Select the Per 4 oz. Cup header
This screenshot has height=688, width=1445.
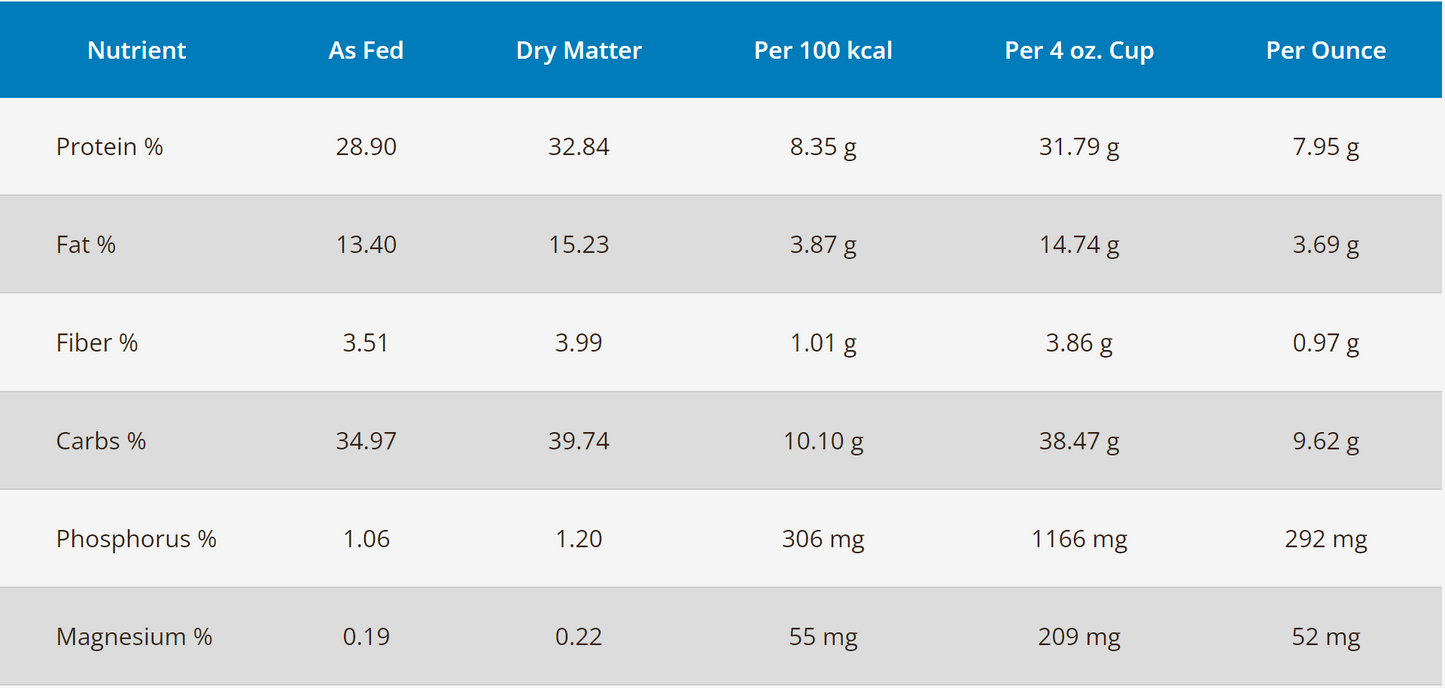click(x=1079, y=51)
